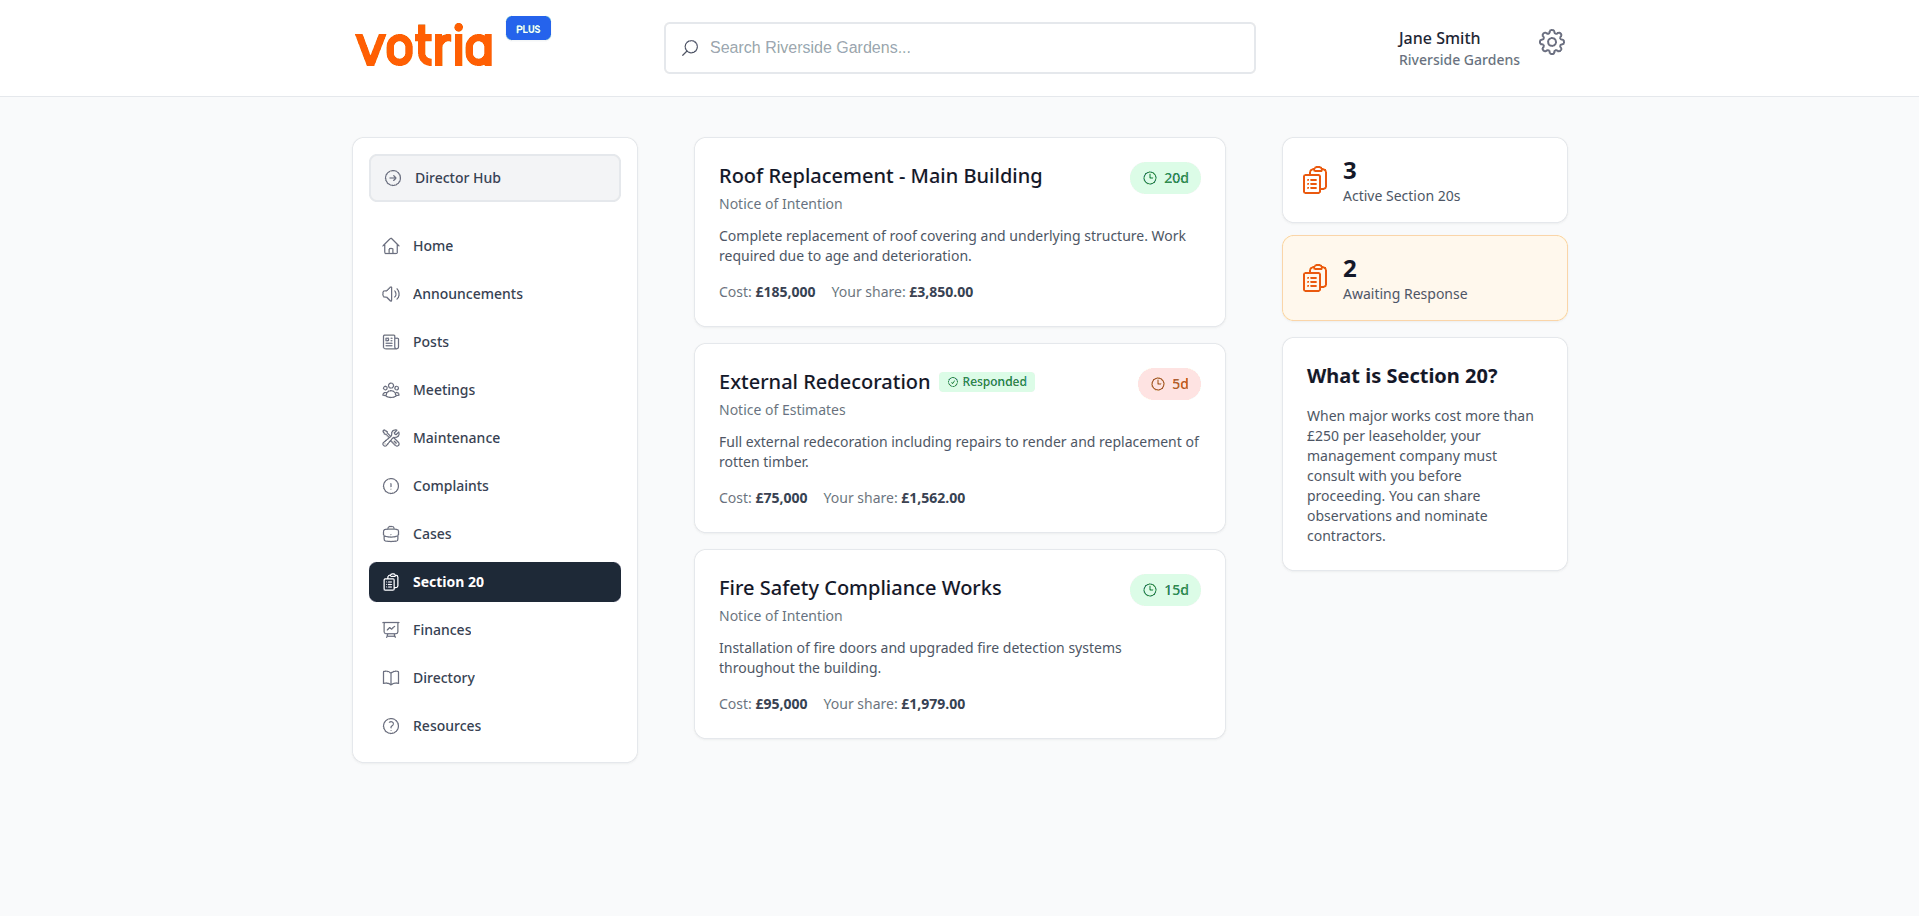Click the Finances chart icon
This screenshot has height=916, width=1919.
[391, 629]
